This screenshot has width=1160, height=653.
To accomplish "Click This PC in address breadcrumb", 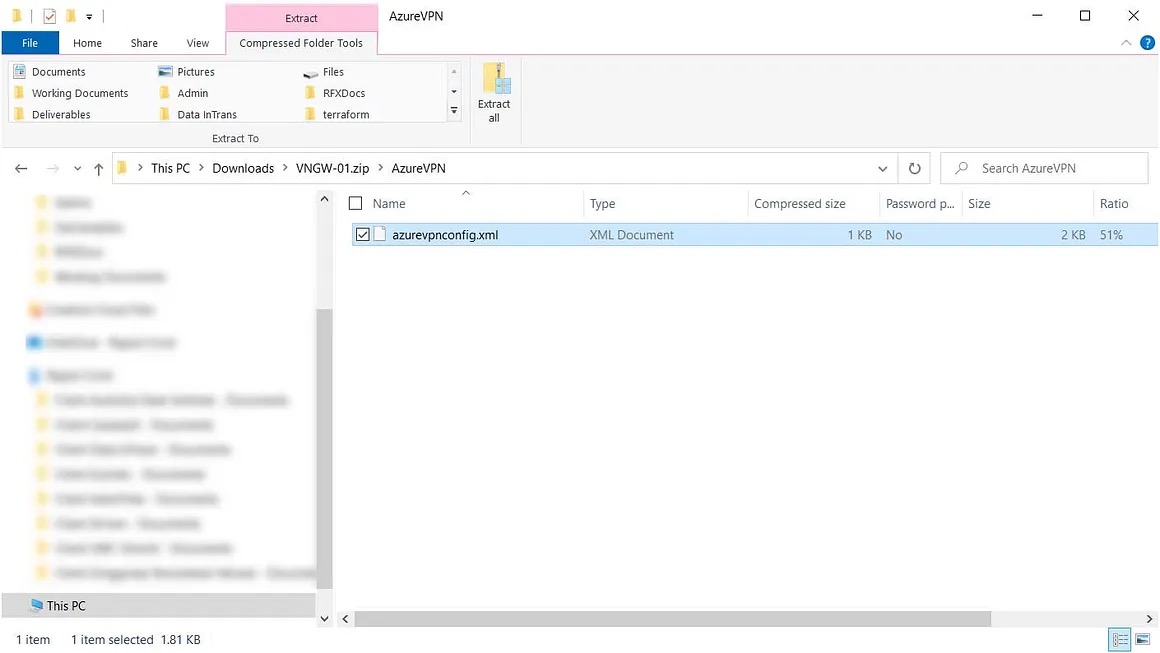I will pos(170,169).
